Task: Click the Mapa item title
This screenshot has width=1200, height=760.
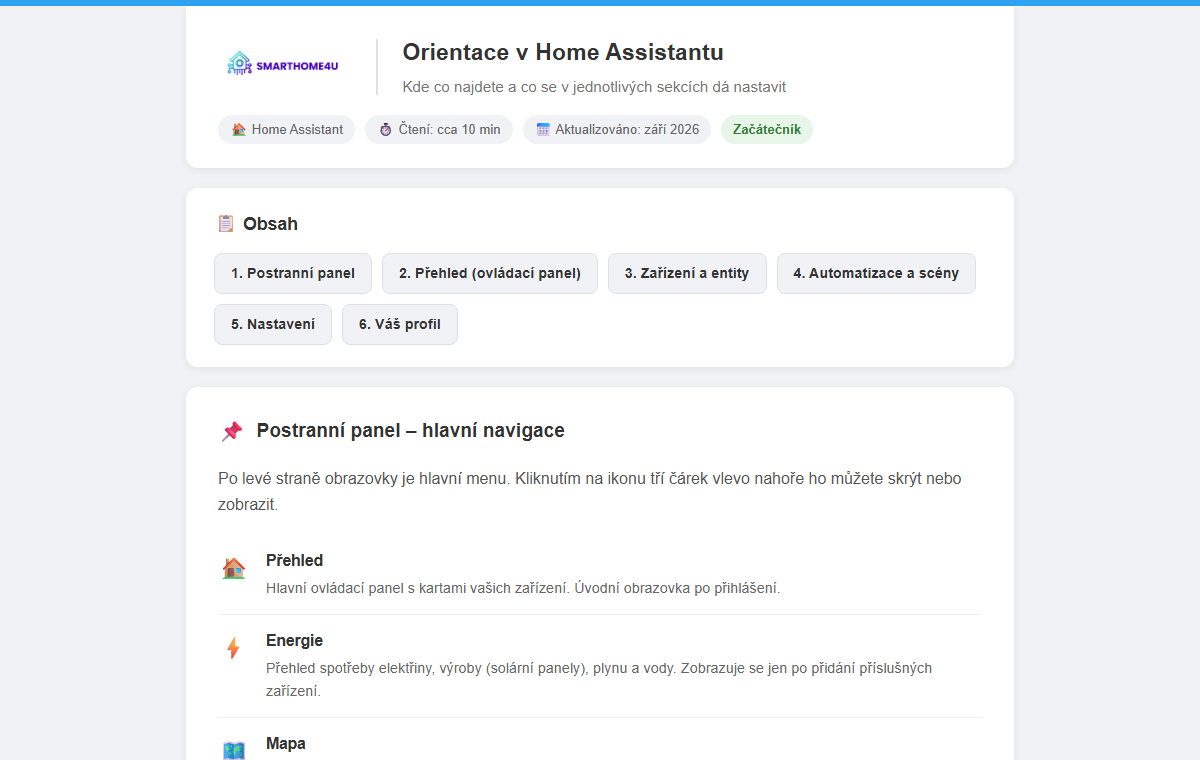Action: point(285,743)
